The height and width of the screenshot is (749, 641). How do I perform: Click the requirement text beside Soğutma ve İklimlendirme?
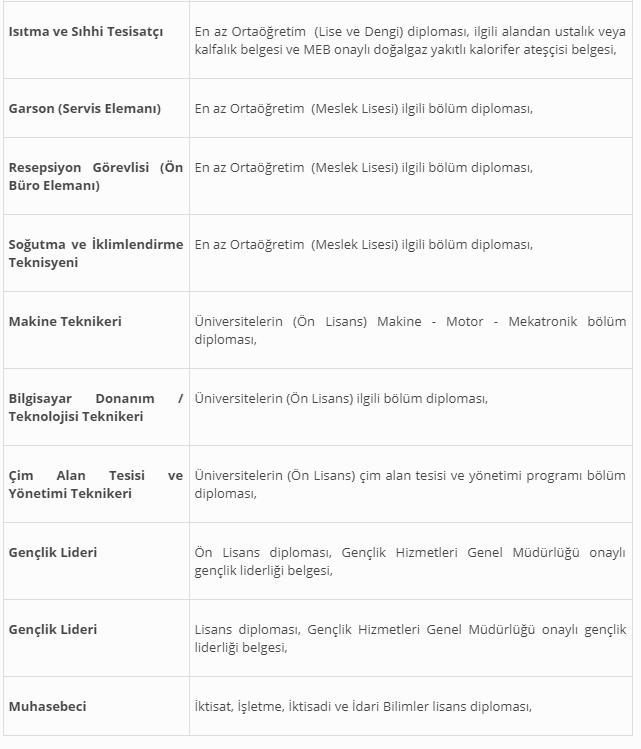pyautogui.click(x=364, y=244)
